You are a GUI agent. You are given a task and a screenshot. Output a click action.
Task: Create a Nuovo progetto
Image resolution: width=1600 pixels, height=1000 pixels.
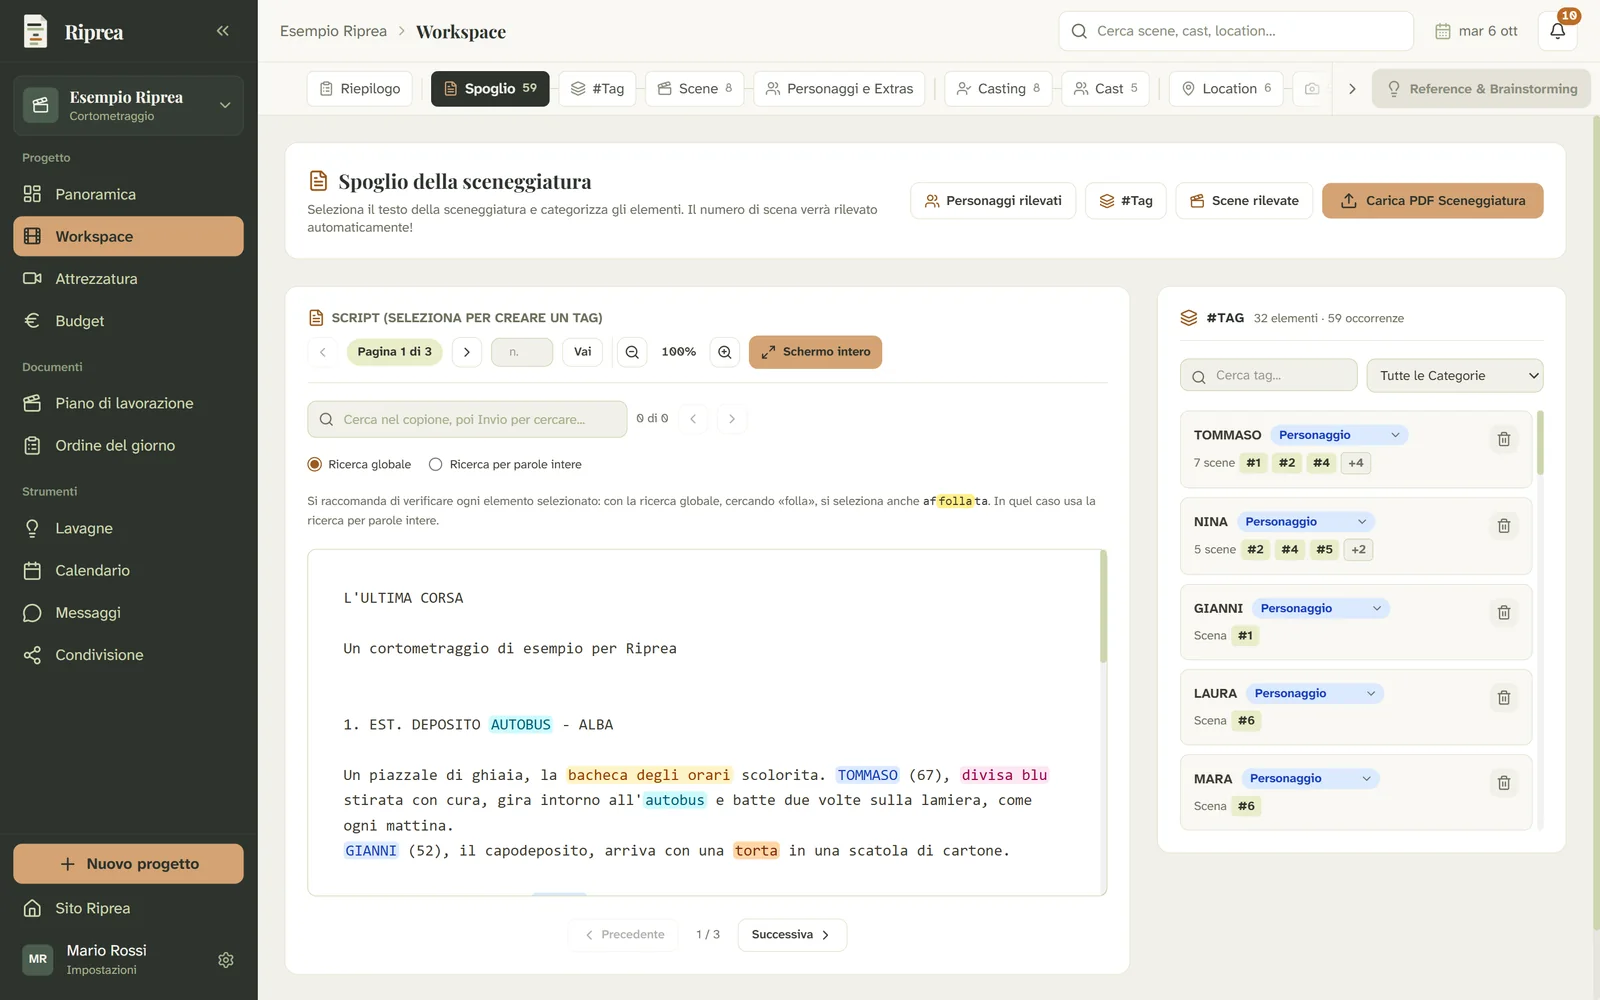click(128, 864)
